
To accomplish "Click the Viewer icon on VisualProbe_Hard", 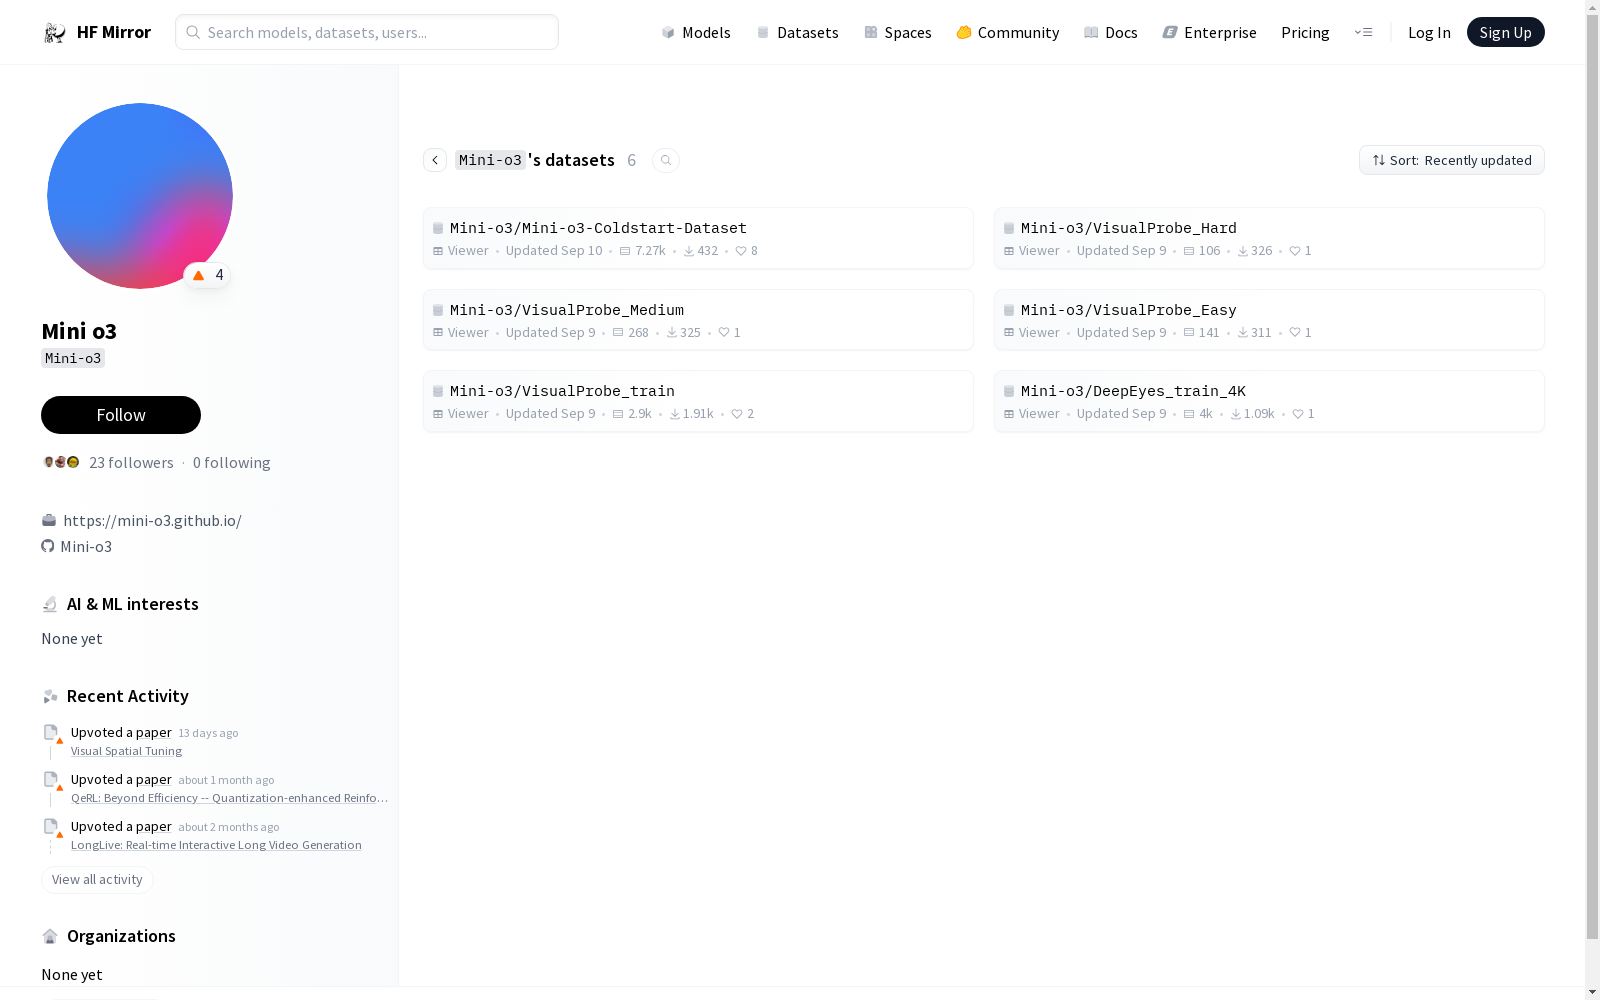I will tap(1009, 251).
